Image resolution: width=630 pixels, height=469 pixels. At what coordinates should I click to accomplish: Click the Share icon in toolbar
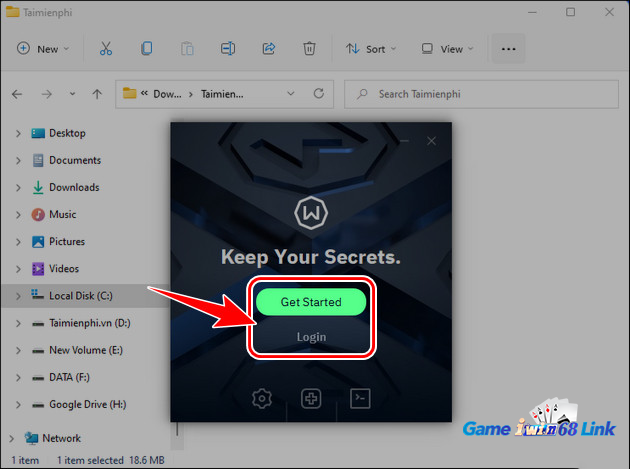[269, 48]
